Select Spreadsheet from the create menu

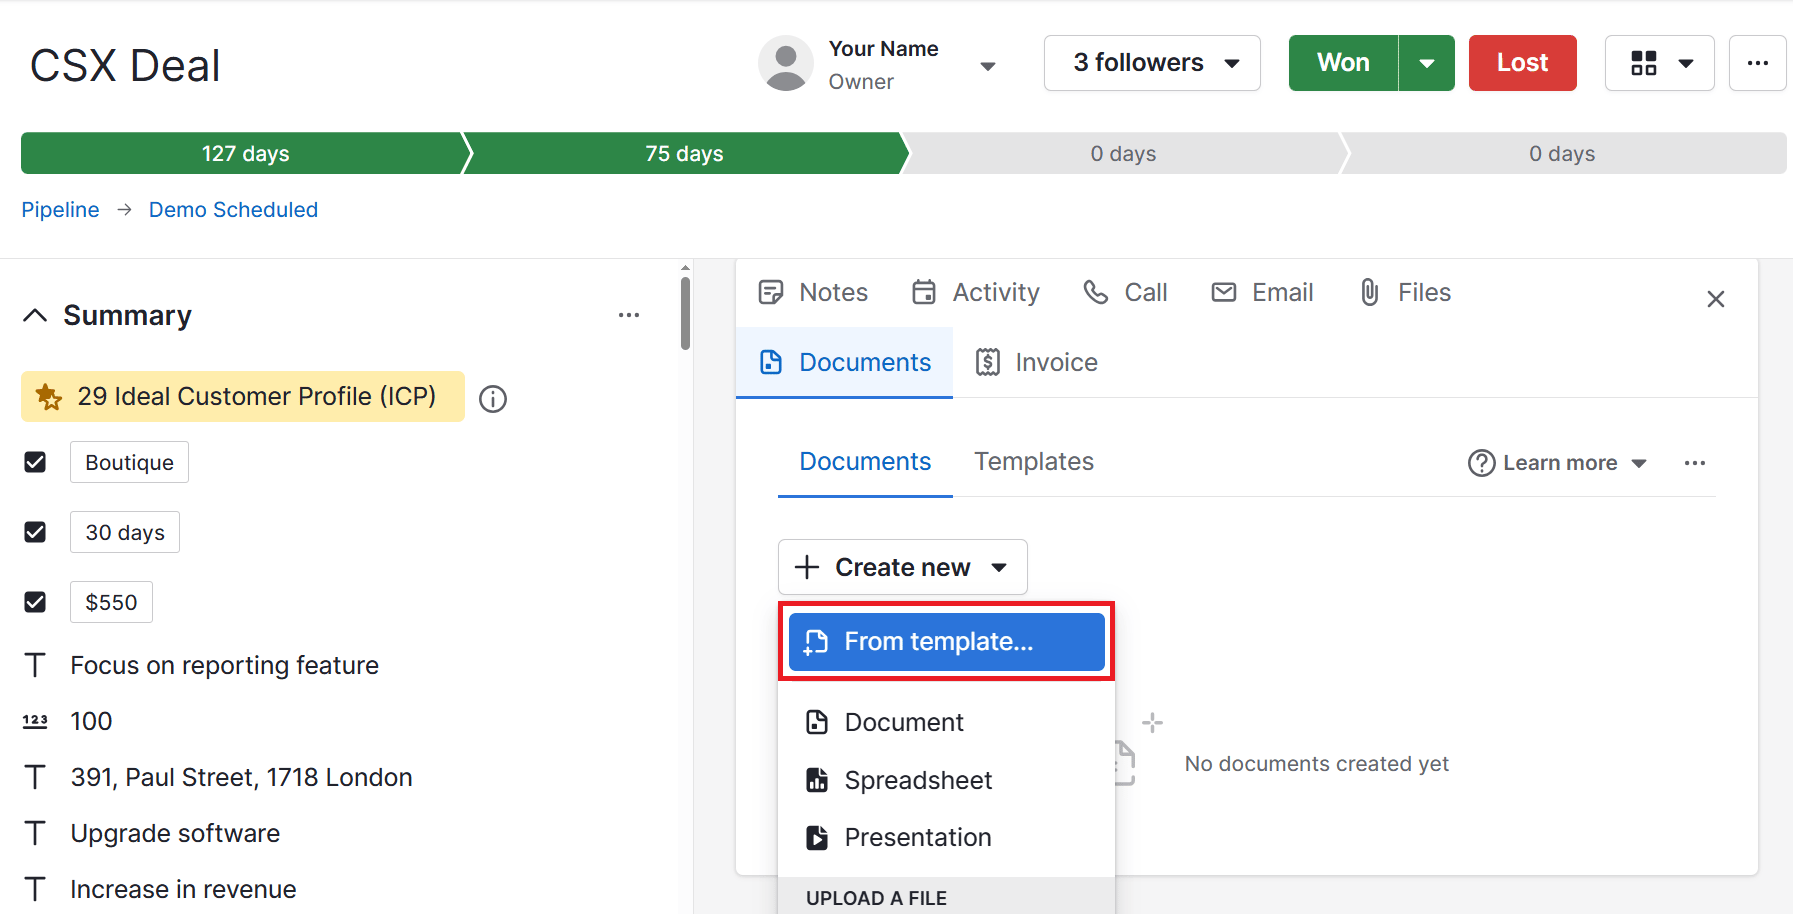click(917, 780)
